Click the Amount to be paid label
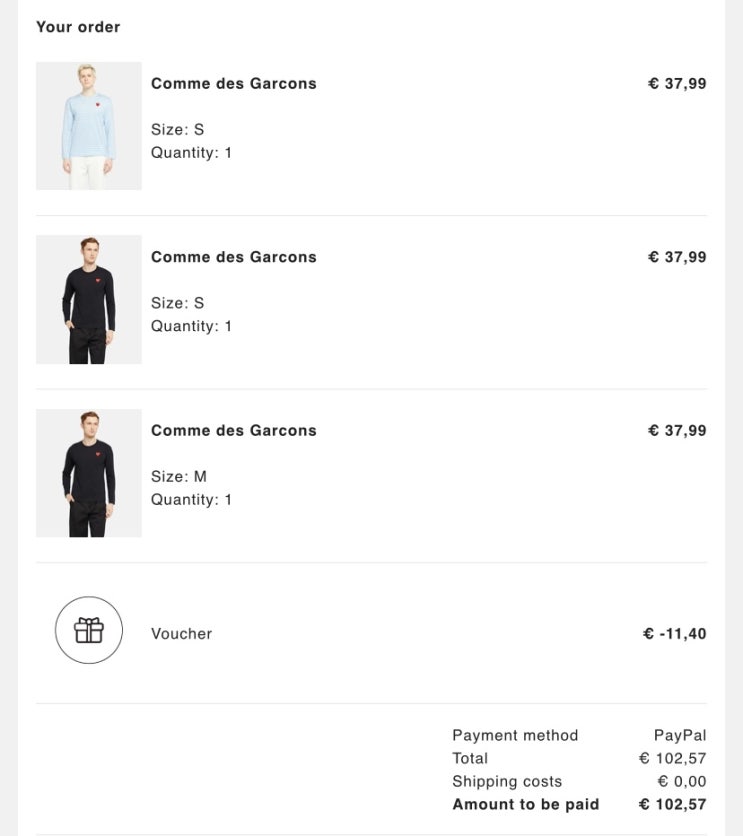 coord(525,805)
